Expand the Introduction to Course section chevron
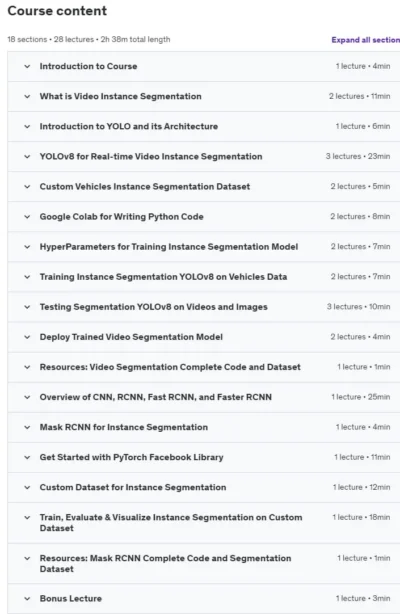Screen dimensions: 400x614 [27, 67]
